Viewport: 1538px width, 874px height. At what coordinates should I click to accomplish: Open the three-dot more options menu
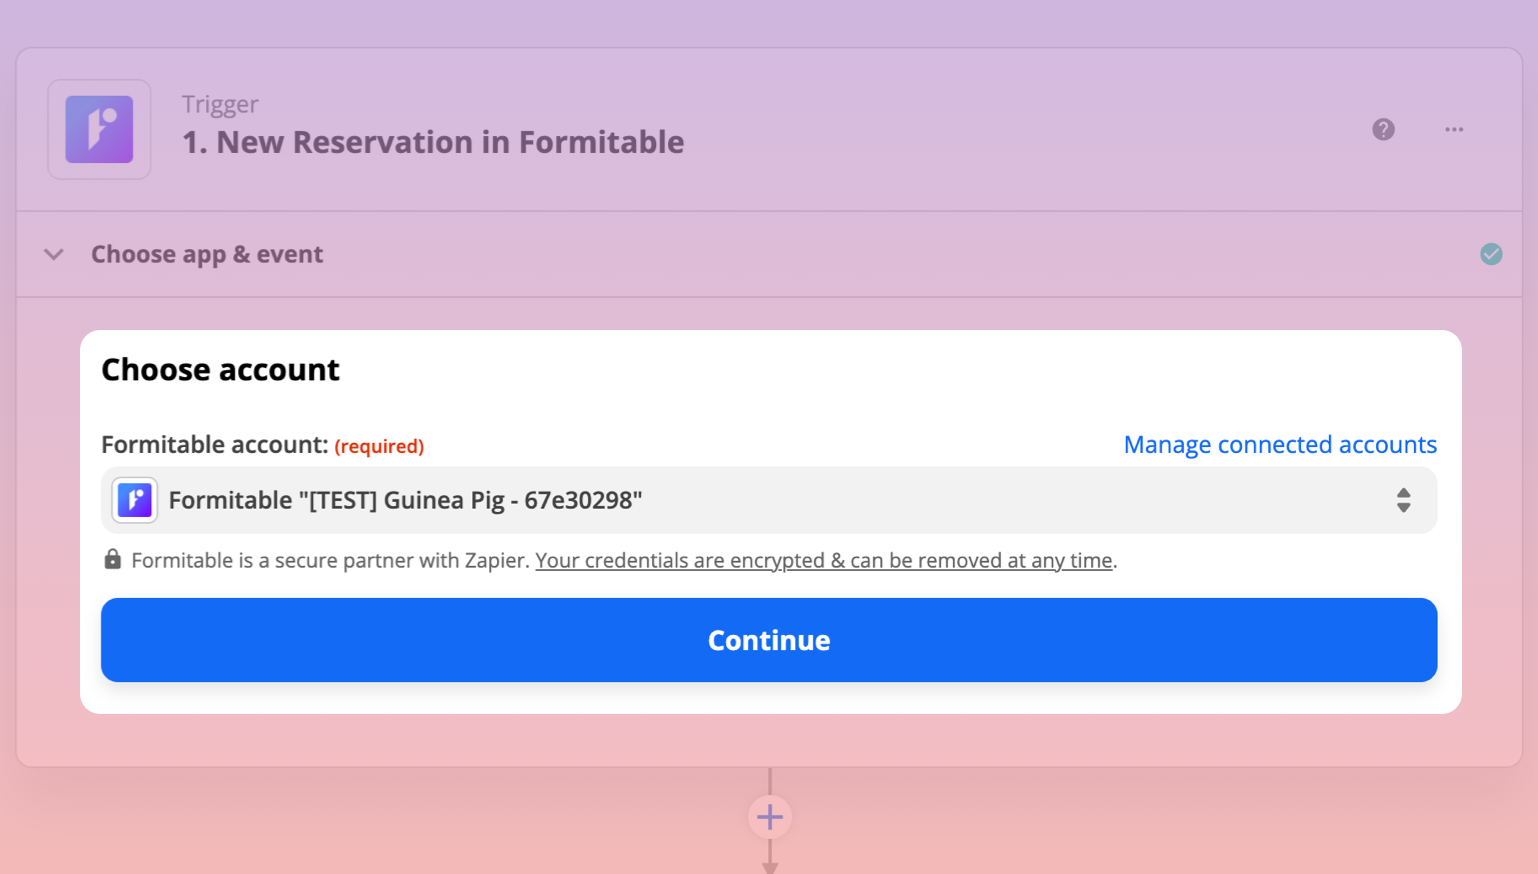1454,129
